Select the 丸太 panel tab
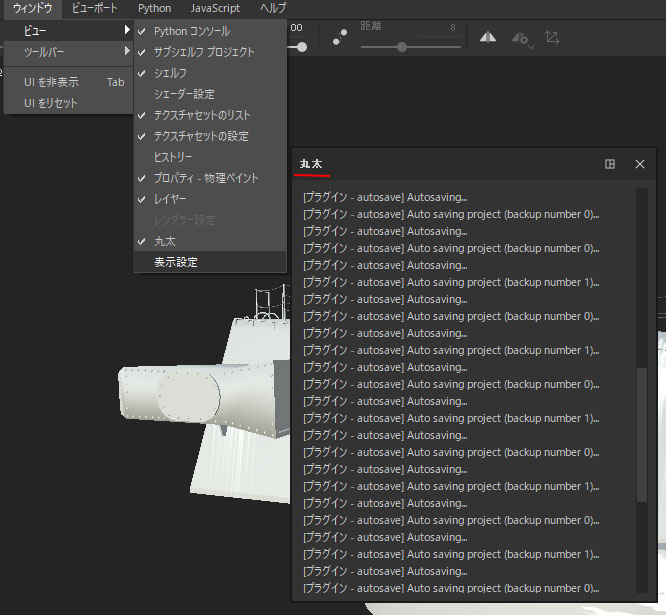Screen dimensions: 666x615 pyautogui.click(x=311, y=164)
